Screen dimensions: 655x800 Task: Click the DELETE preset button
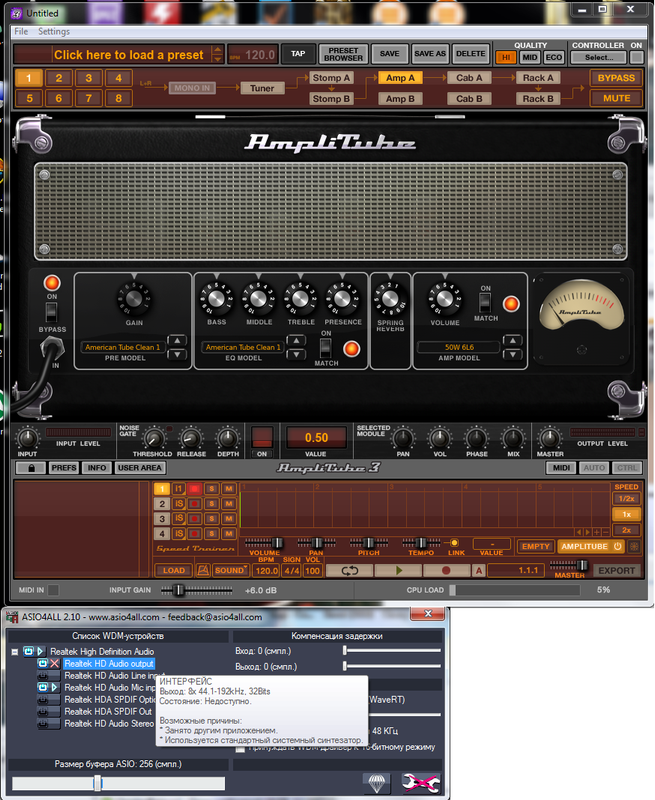point(470,54)
